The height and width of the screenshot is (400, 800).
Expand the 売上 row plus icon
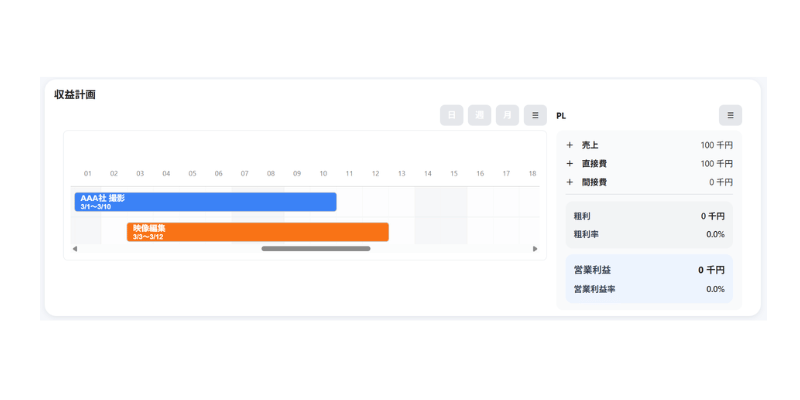[x=570, y=145]
